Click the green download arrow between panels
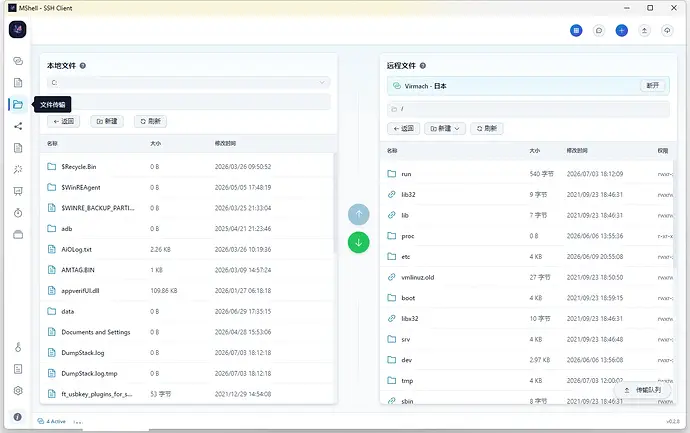This screenshot has height=433, width=690. coord(359,242)
